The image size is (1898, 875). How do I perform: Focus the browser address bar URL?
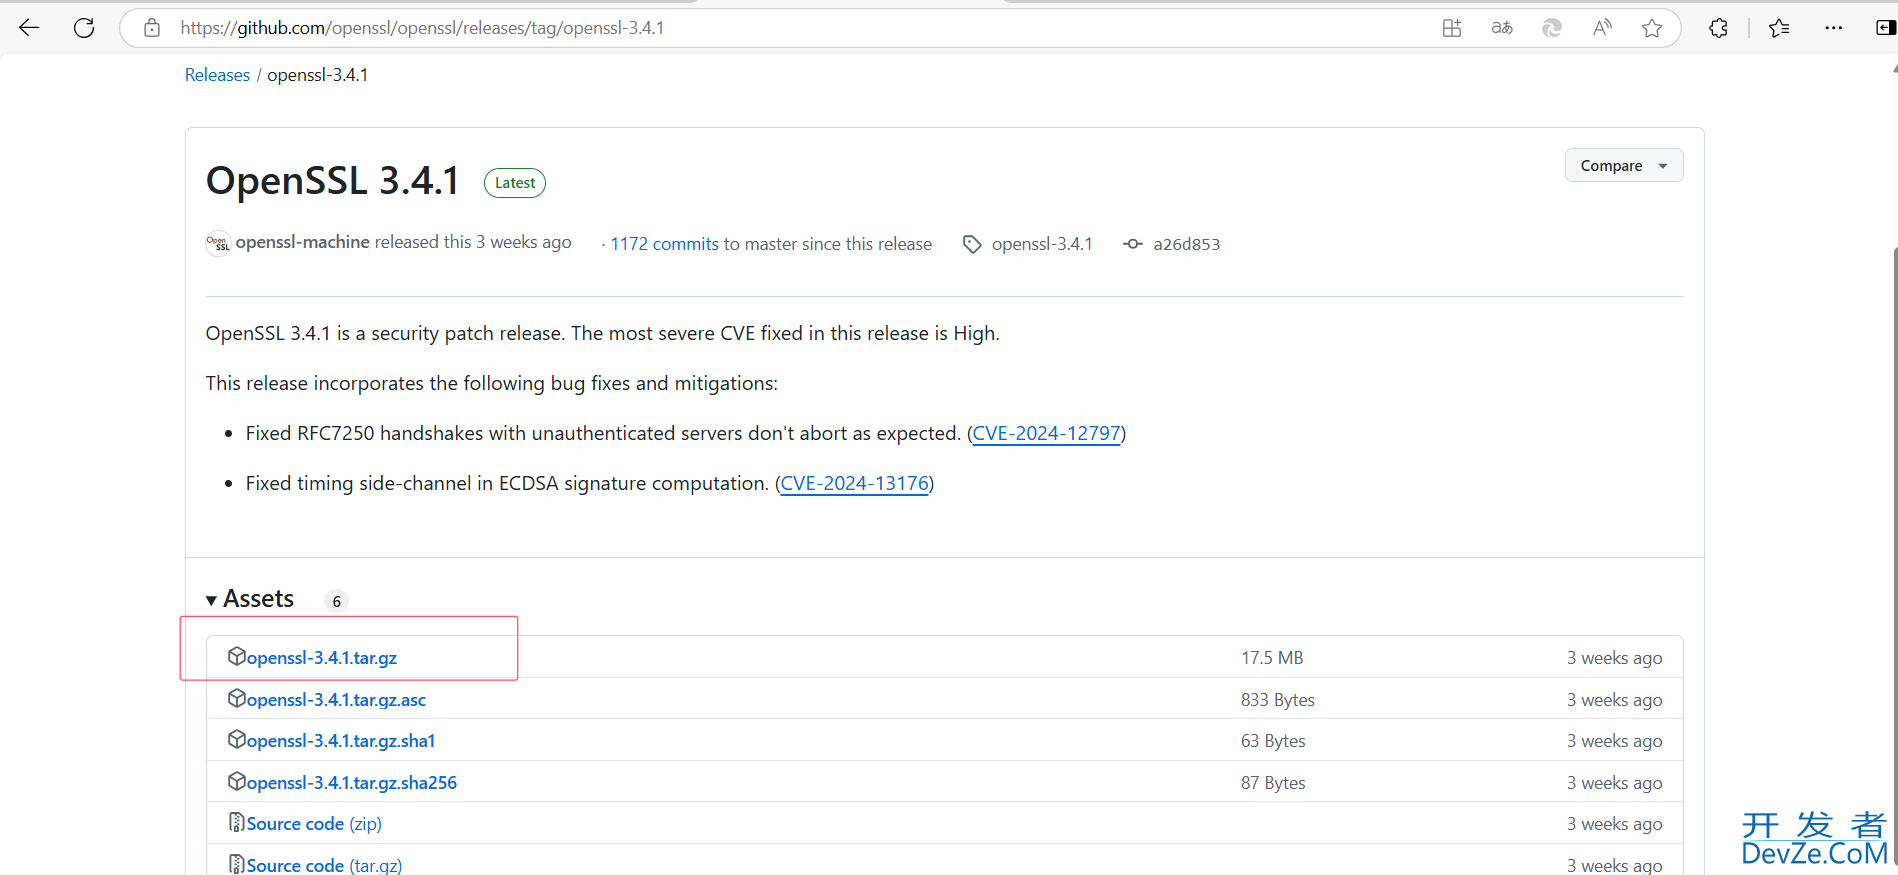422,28
